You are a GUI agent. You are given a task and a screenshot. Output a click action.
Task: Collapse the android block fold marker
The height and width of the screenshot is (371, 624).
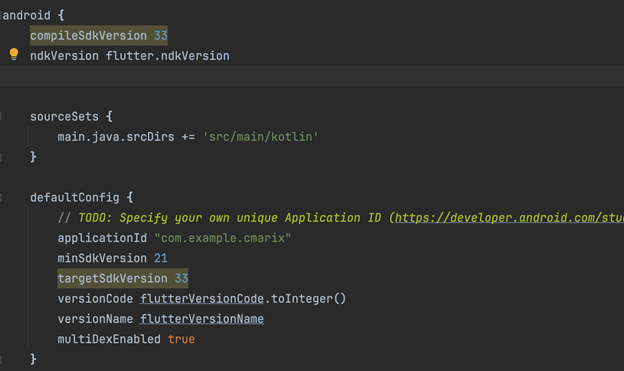pyautogui.click(x=1, y=16)
